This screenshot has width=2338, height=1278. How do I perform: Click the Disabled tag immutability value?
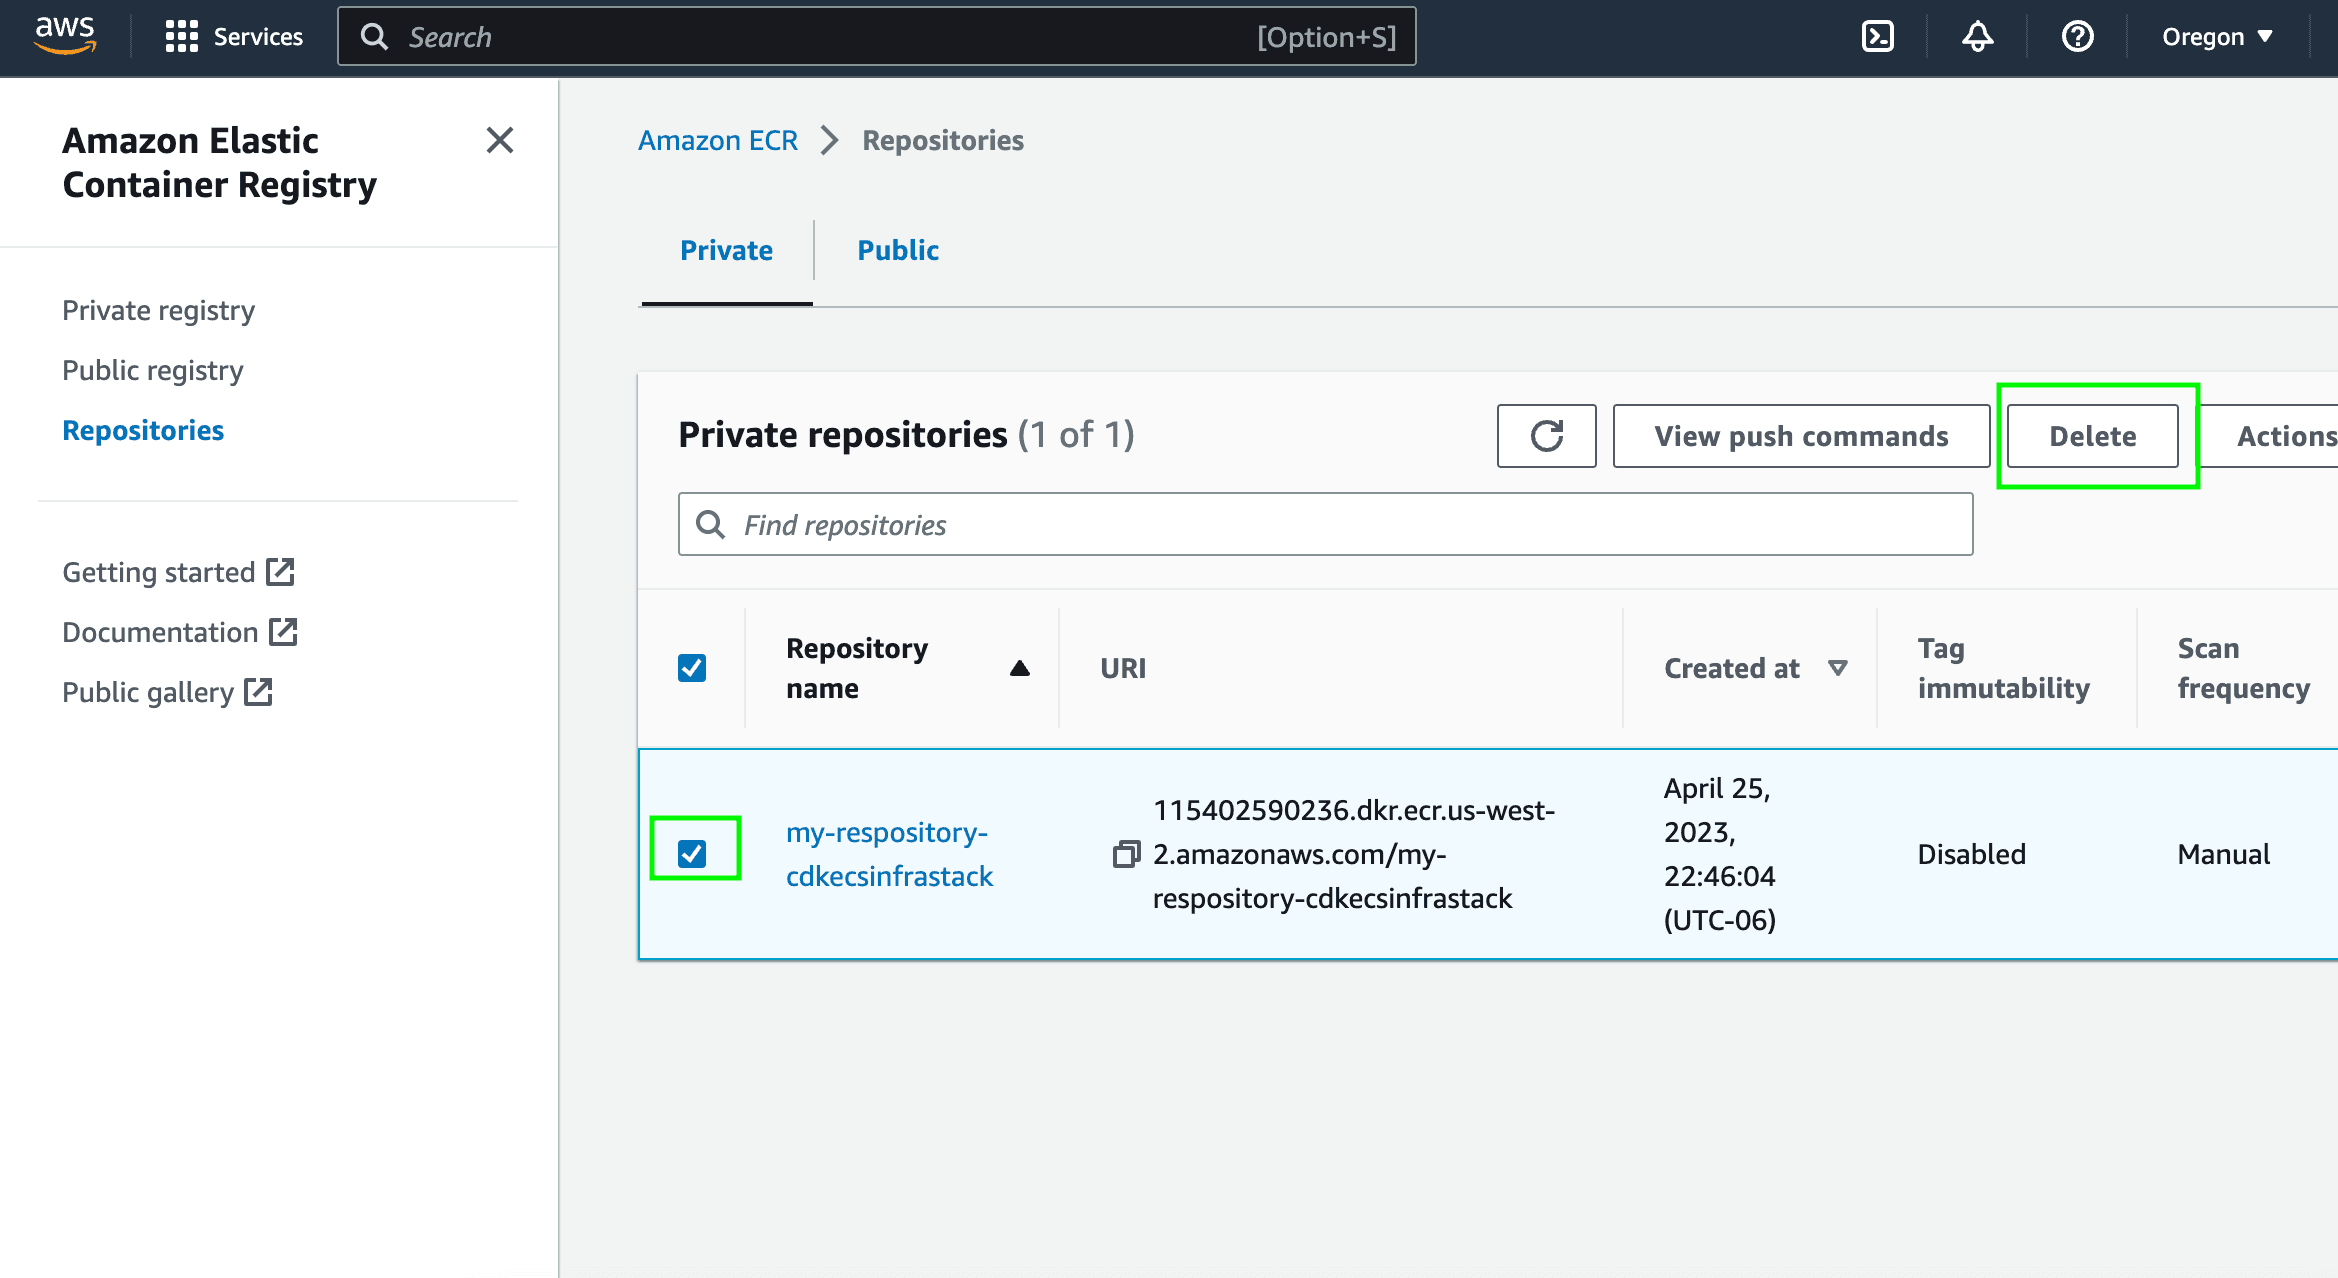coord(1971,854)
